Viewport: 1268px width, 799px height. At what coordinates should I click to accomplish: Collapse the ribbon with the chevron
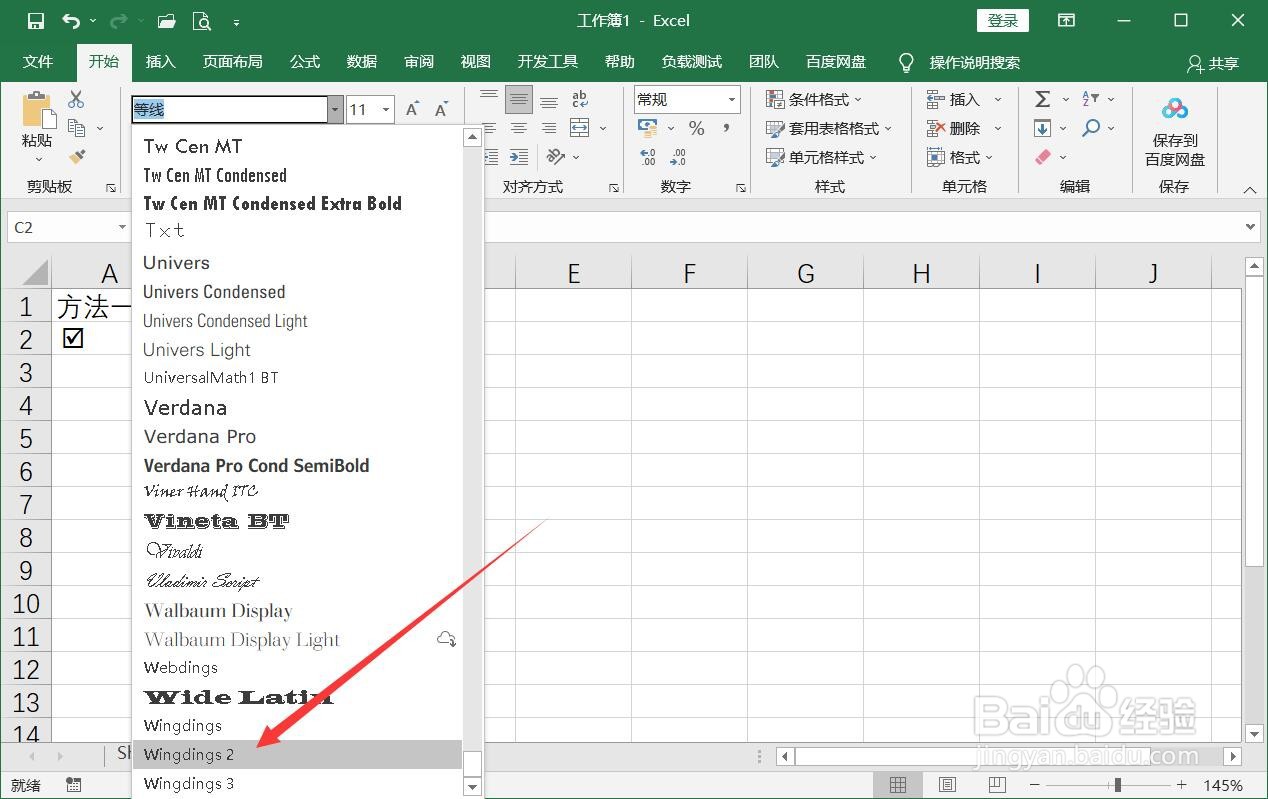click(x=1249, y=189)
